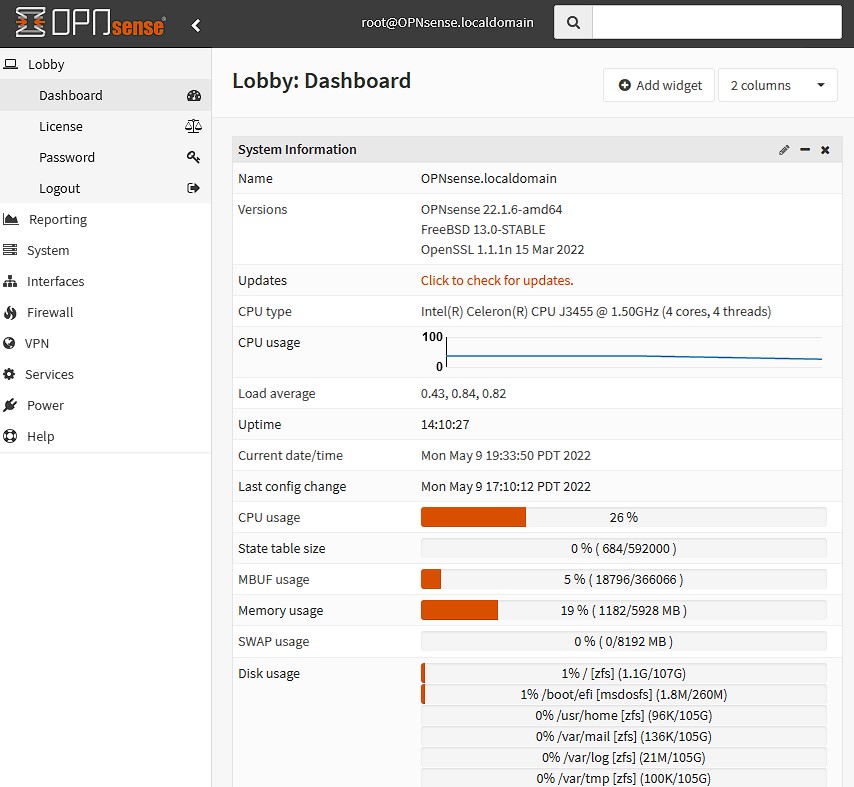
Task: Click the Add widget button
Action: [659, 85]
